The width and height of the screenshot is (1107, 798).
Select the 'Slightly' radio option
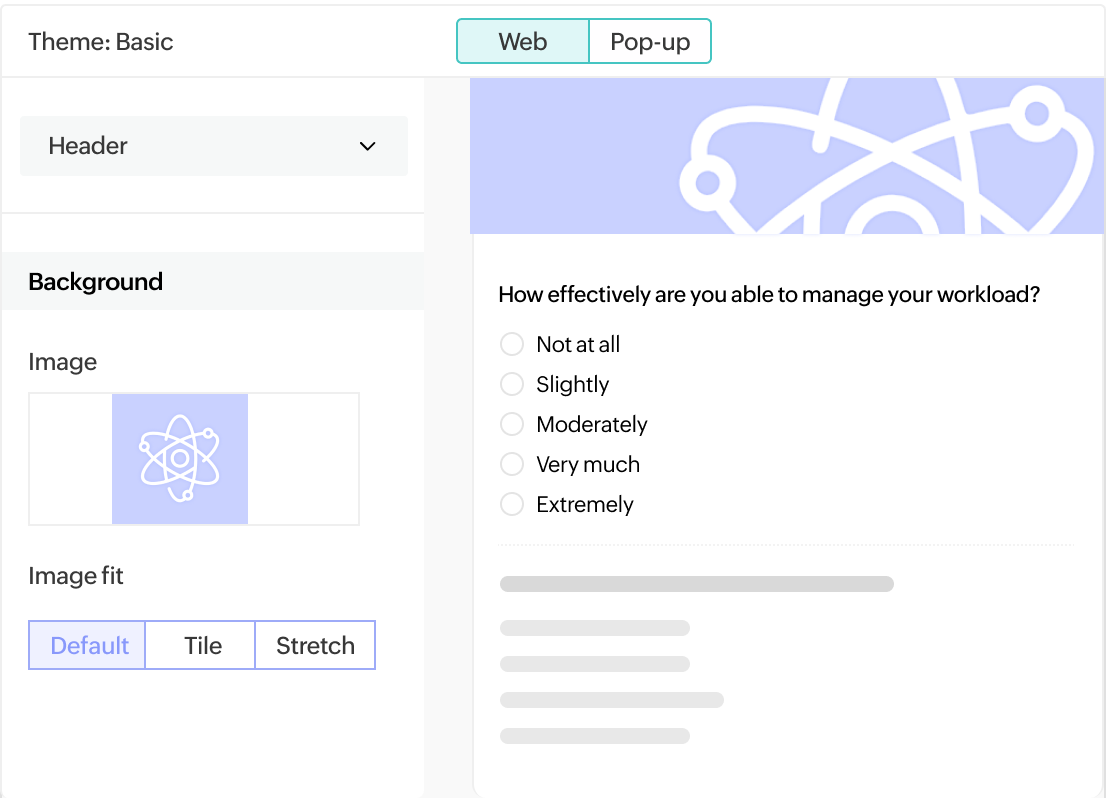[x=512, y=385]
